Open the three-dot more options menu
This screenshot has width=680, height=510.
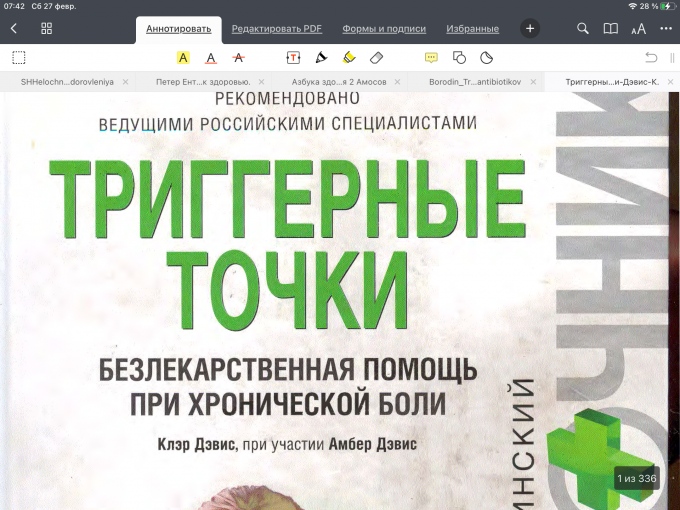click(x=665, y=29)
